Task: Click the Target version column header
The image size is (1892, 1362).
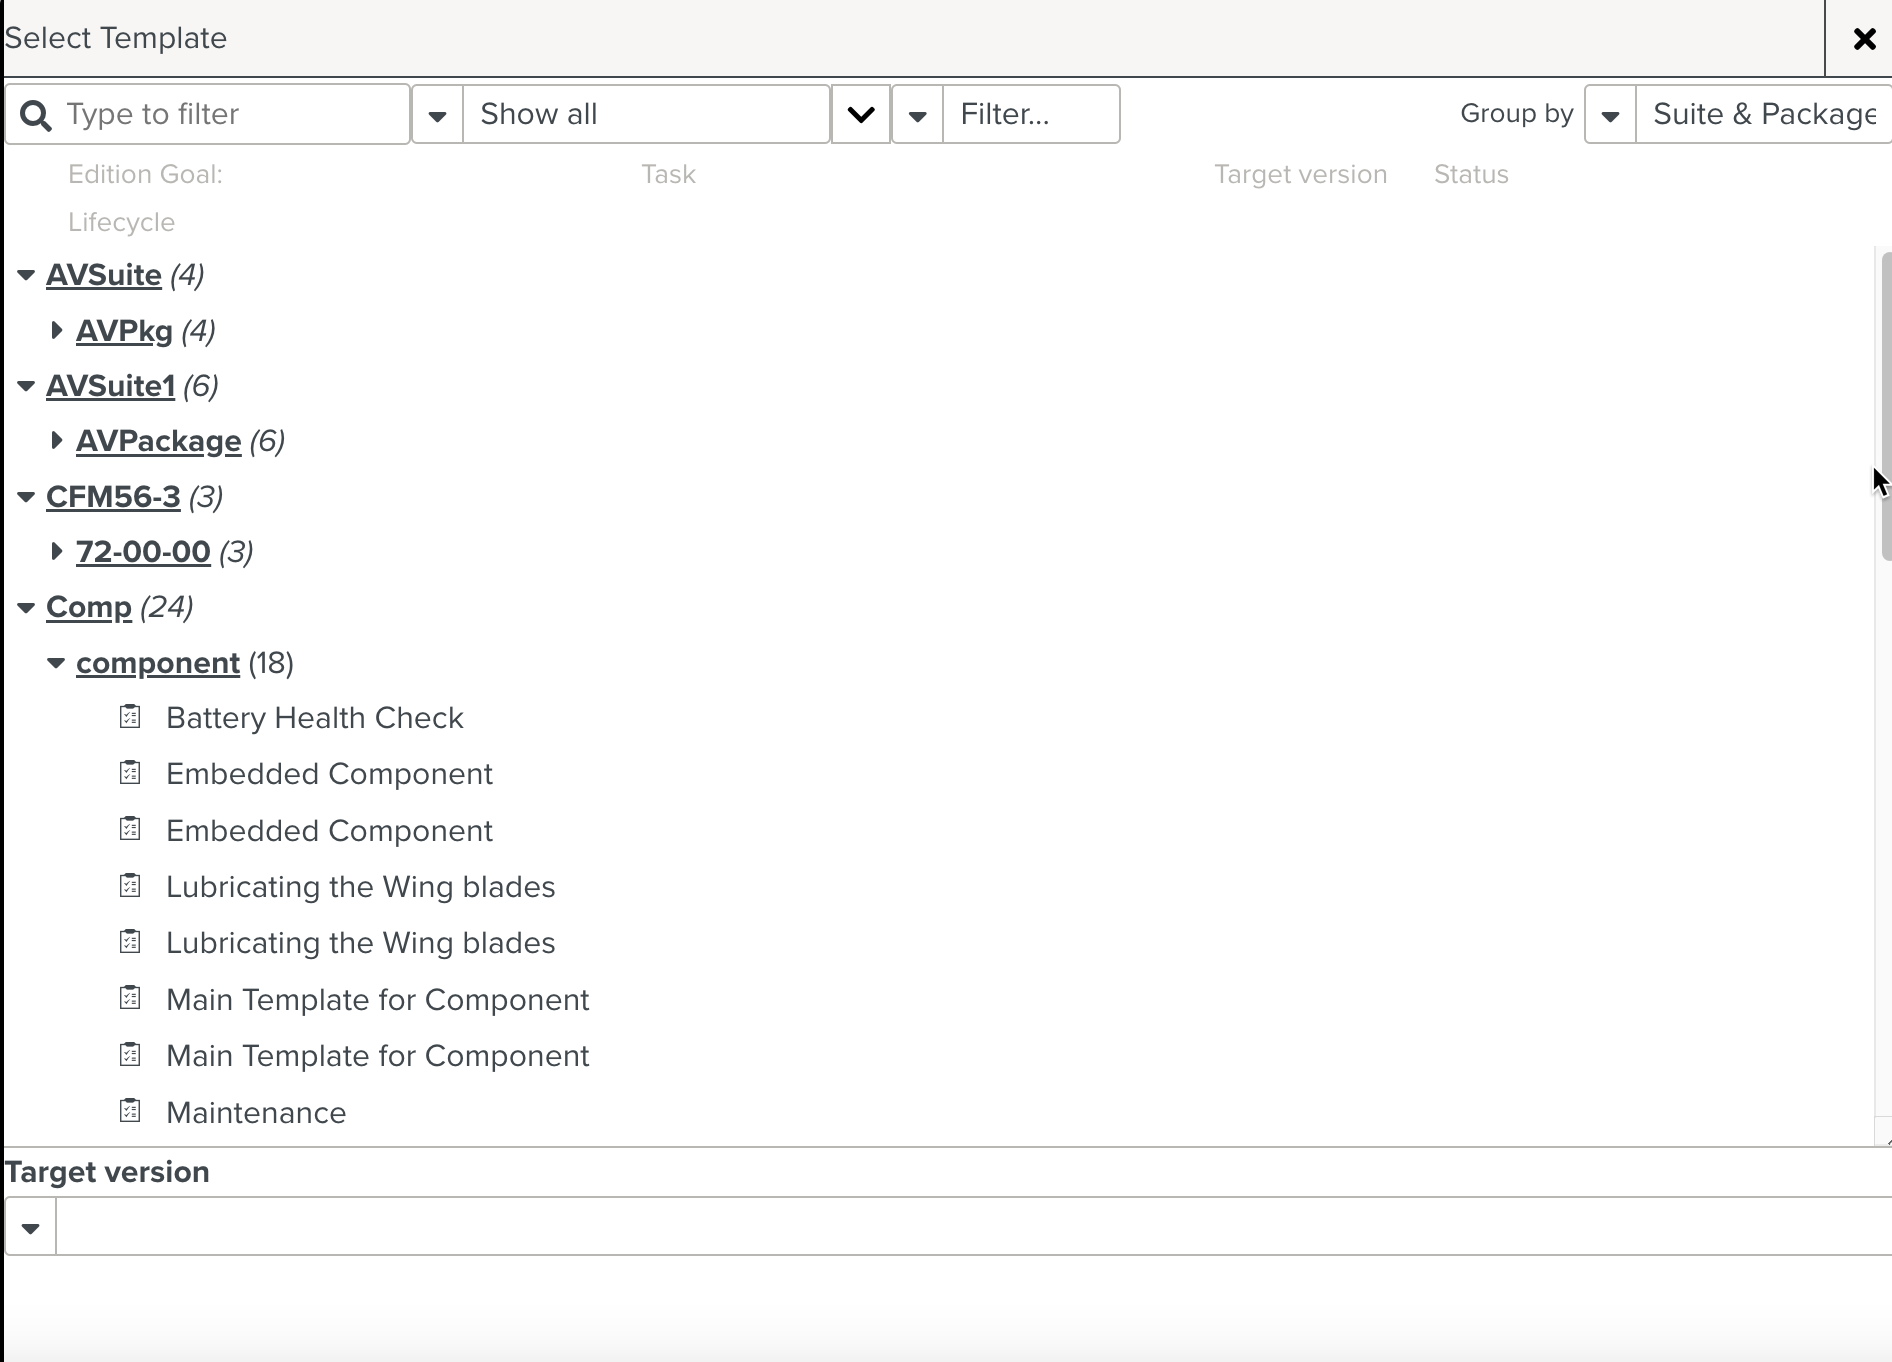Action: [1300, 174]
